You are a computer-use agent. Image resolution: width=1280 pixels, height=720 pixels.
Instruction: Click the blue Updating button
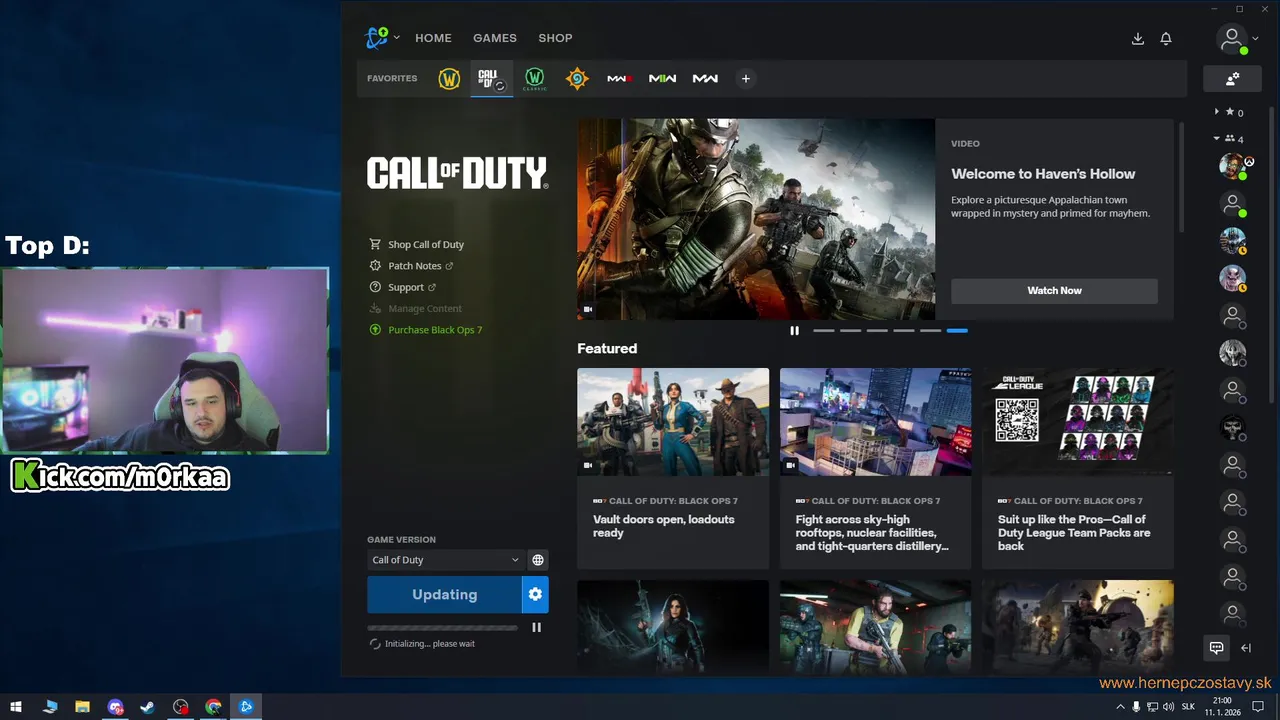(x=444, y=594)
